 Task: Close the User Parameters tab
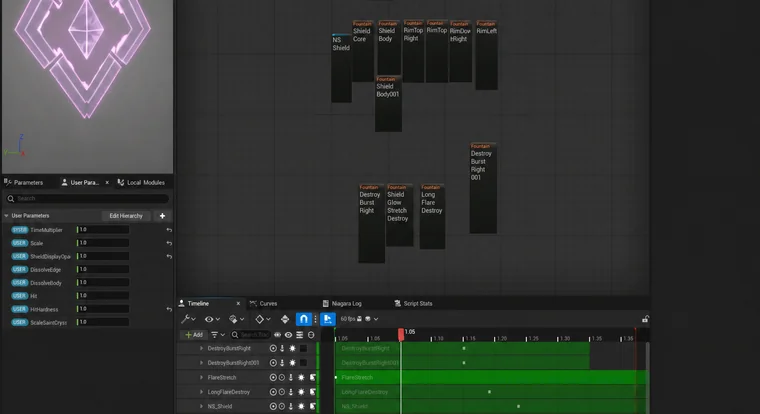[107, 182]
